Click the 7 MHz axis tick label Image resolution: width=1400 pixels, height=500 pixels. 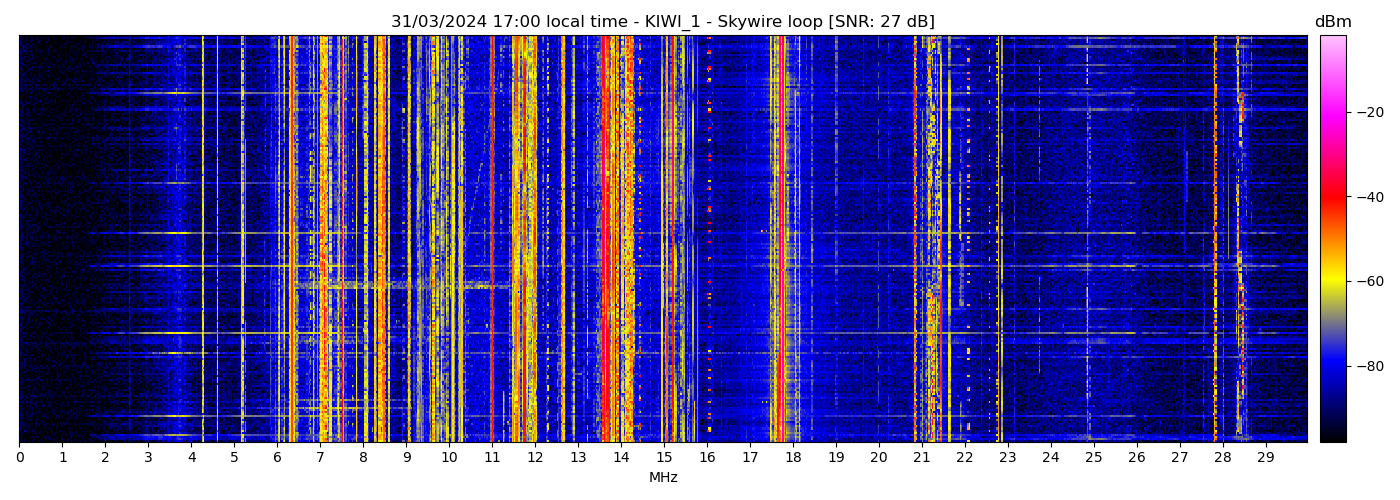pos(320,458)
